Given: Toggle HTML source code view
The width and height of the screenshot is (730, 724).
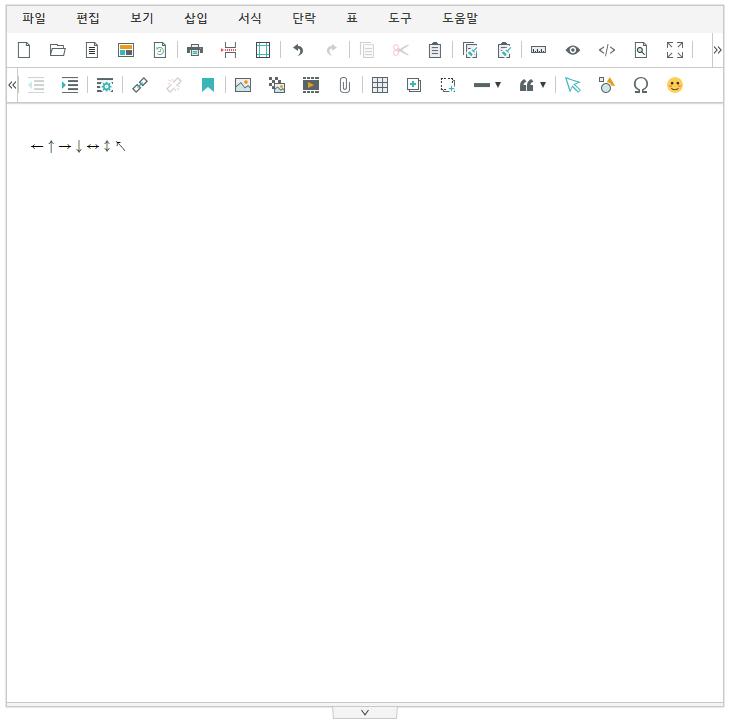Looking at the screenshot, I should tap(607, 50).
